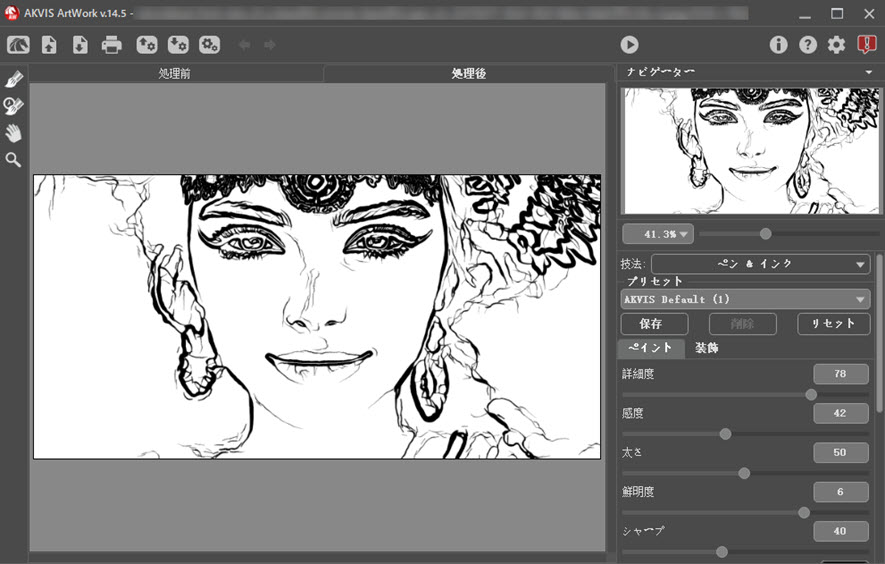
Task: Adjust the navigator zoom slider
Action: 765,234
